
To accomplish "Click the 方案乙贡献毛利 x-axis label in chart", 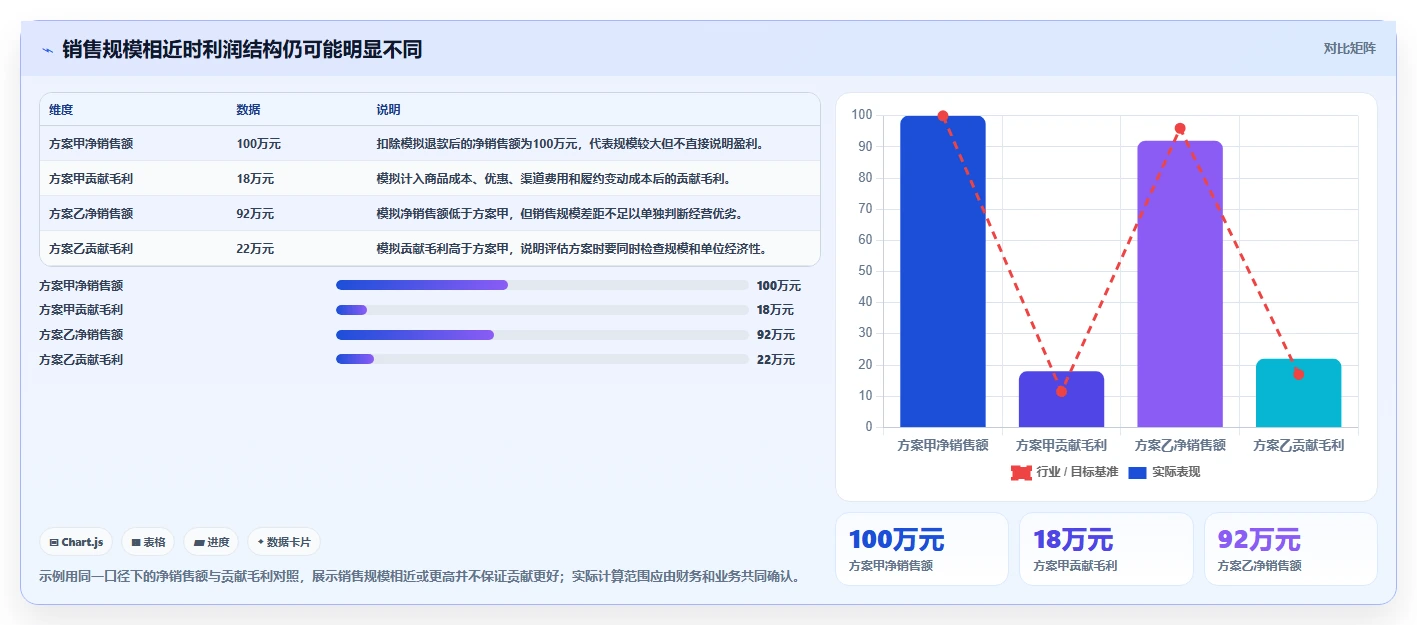I will [x=1298, y=445].
